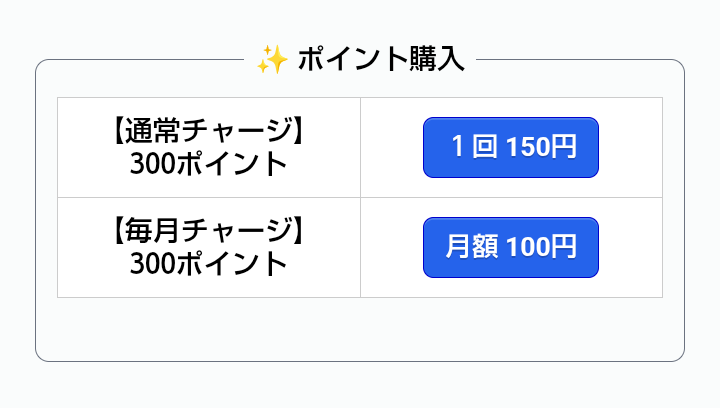The image size is (720, 408).
Task: Click the 毎月チャージ 300ポイント description text
Action: click(208, 248)
